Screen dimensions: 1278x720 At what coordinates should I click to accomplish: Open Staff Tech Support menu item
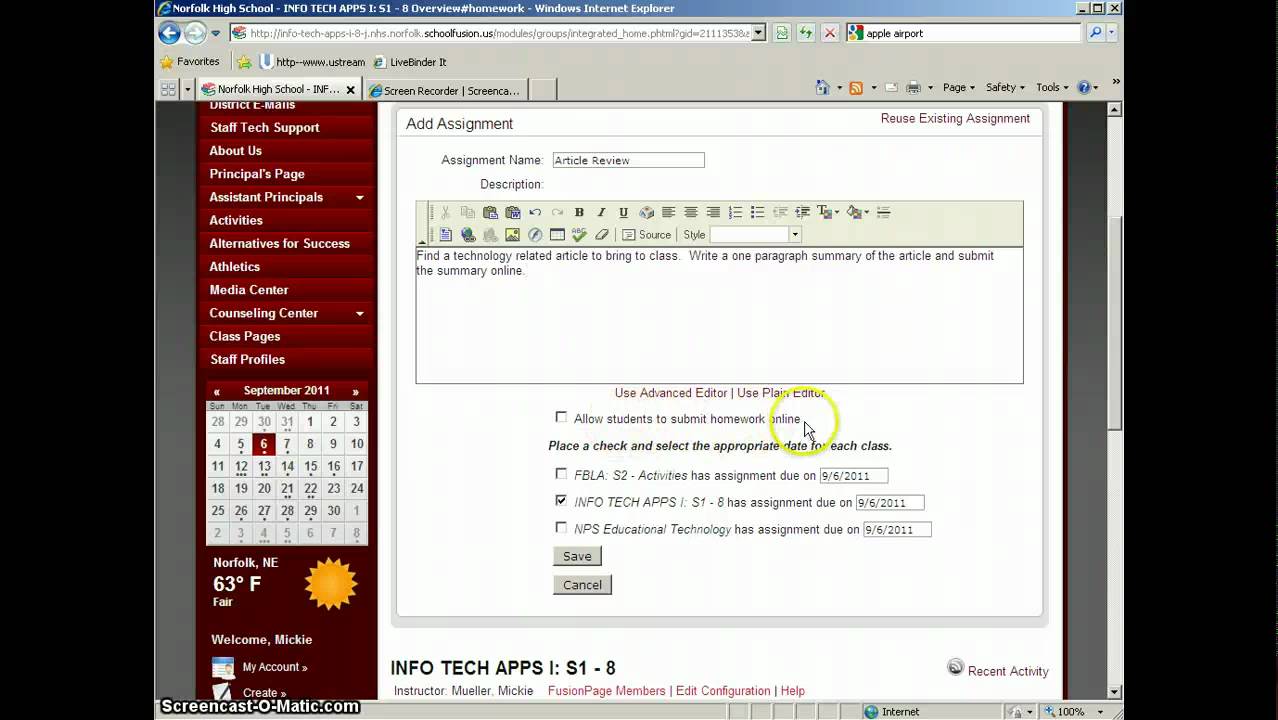[265, 128]
